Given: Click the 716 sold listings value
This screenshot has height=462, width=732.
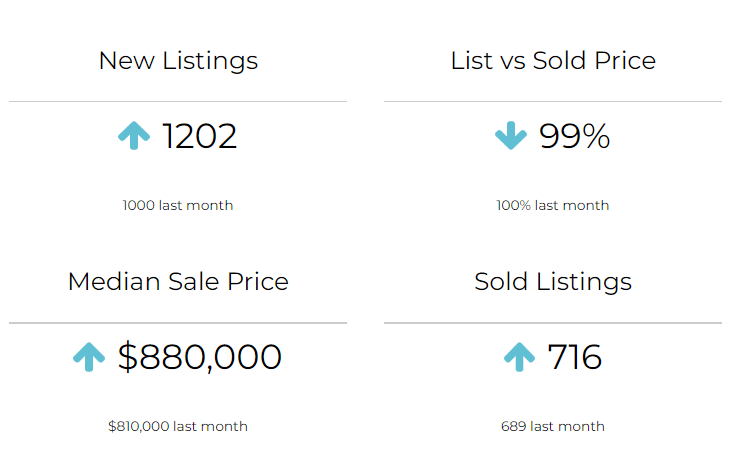Looking at the screenshot, I should [575, 357].
